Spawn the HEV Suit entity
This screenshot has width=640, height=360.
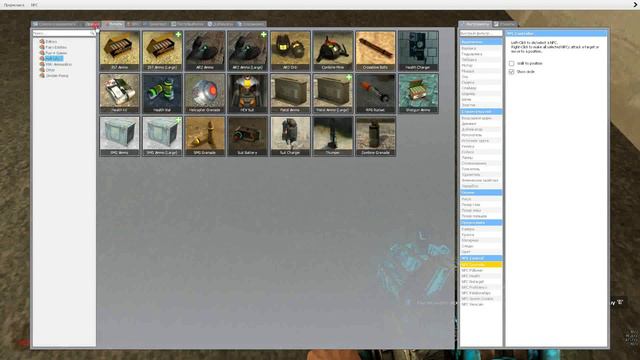(x=247, y=93)
